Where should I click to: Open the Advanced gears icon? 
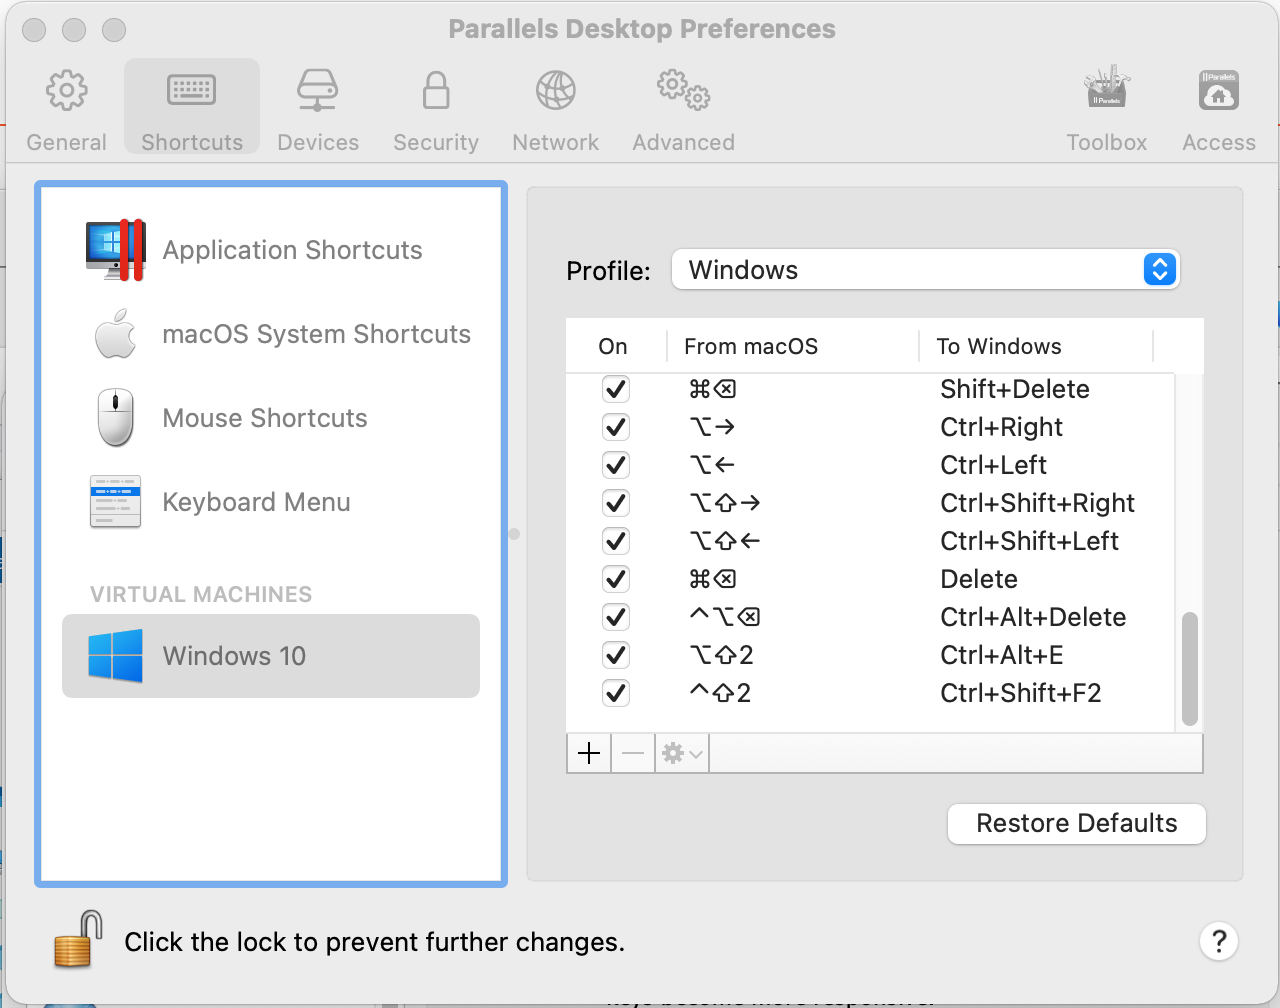[x=683, y=92]
